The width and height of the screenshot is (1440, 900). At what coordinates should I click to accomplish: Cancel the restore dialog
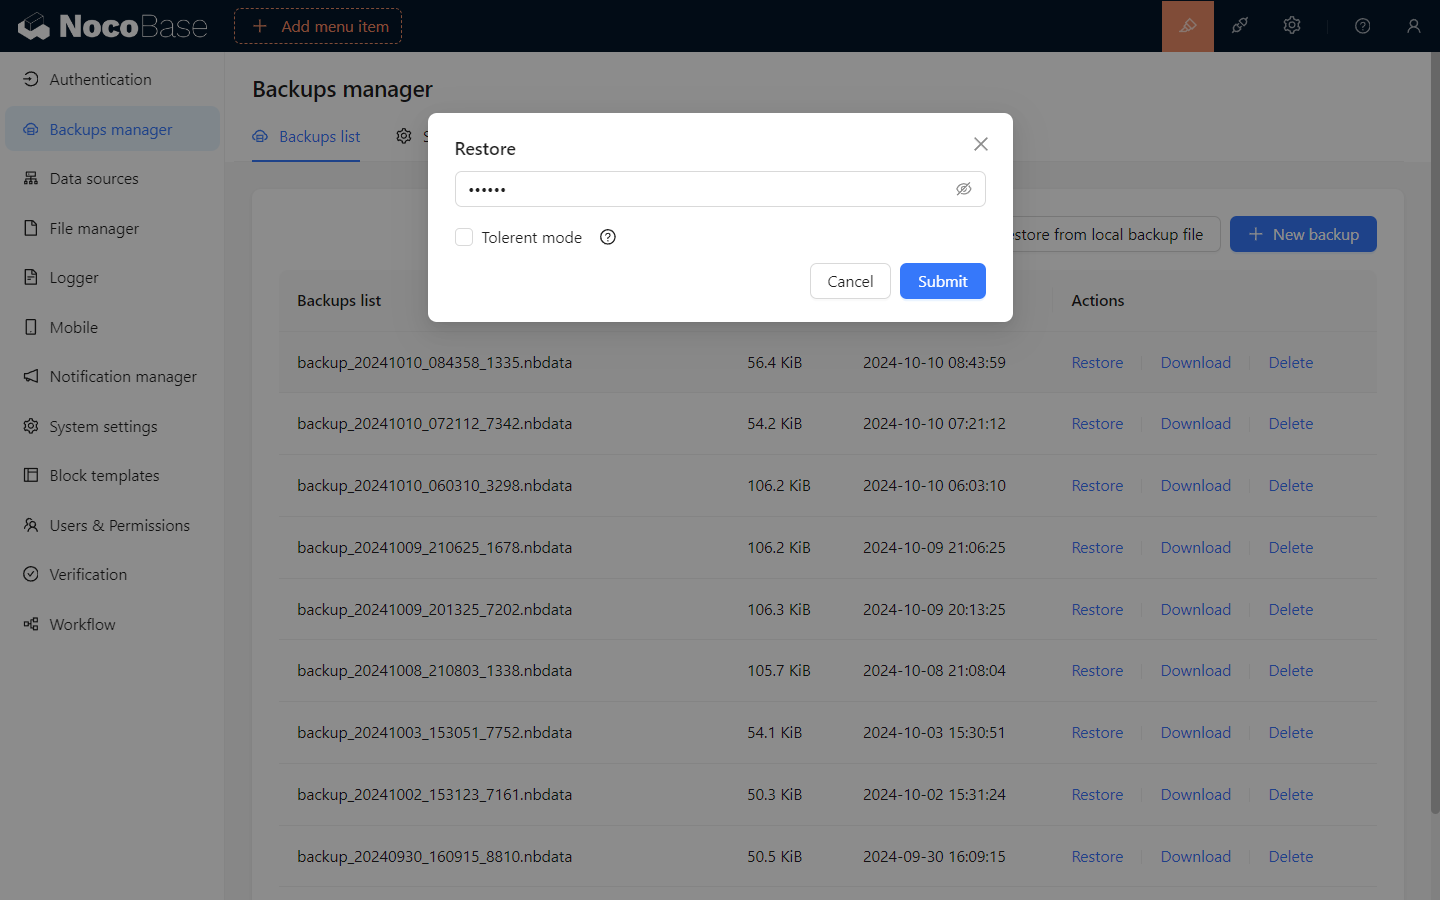coord(850,281)
